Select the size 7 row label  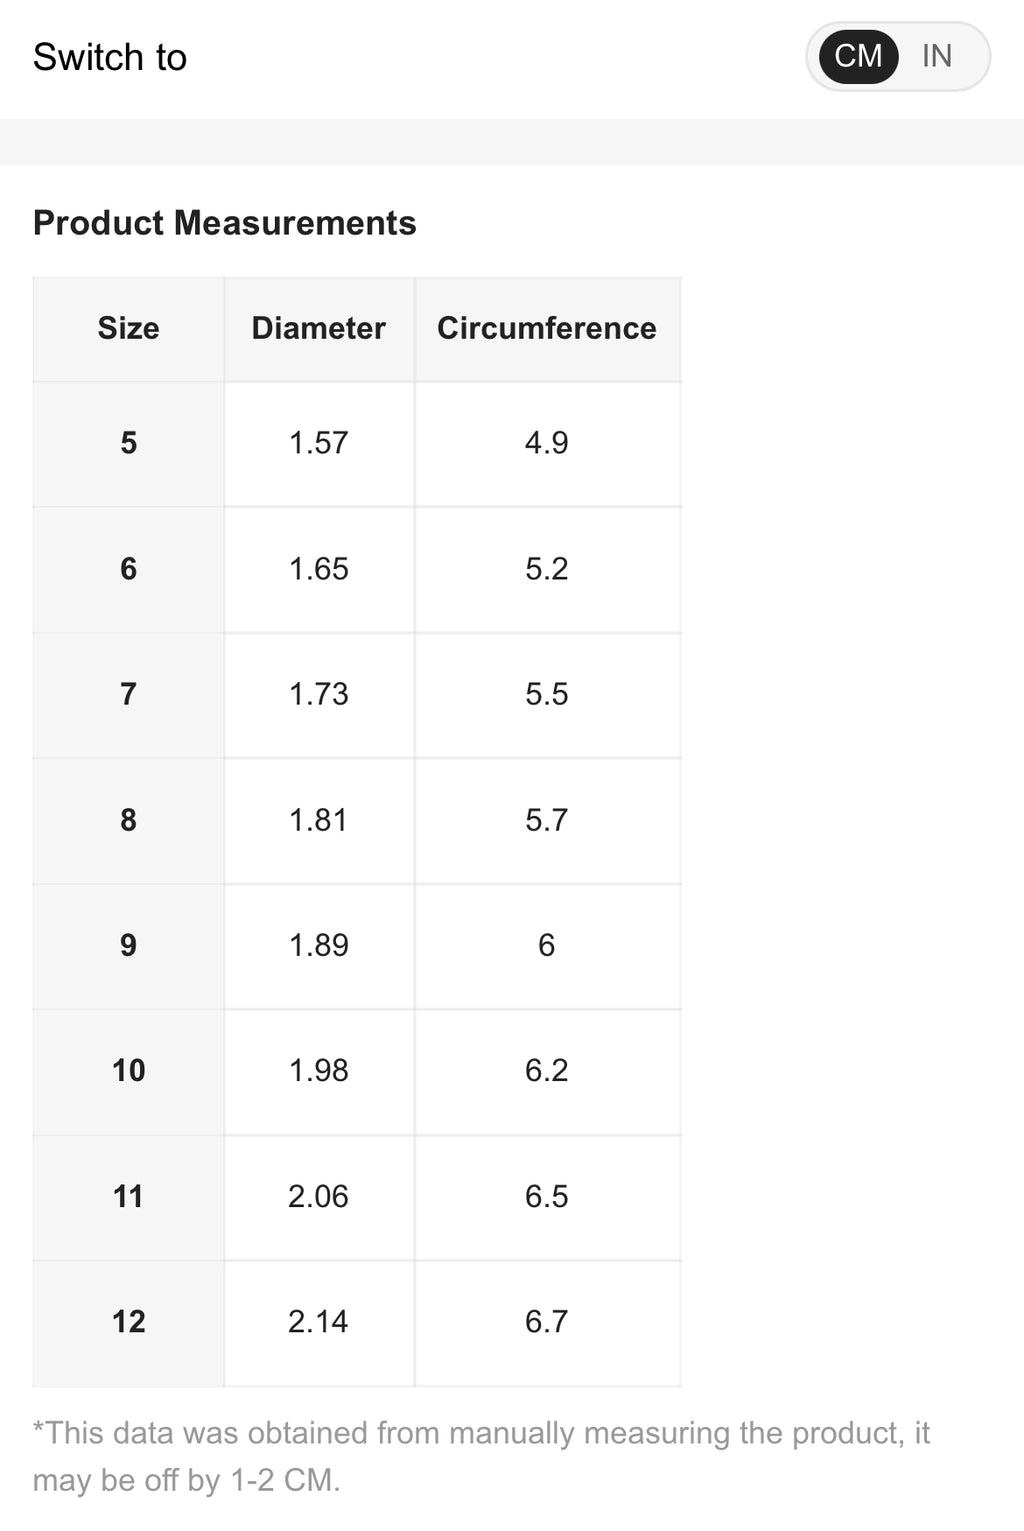coord(128,694)
